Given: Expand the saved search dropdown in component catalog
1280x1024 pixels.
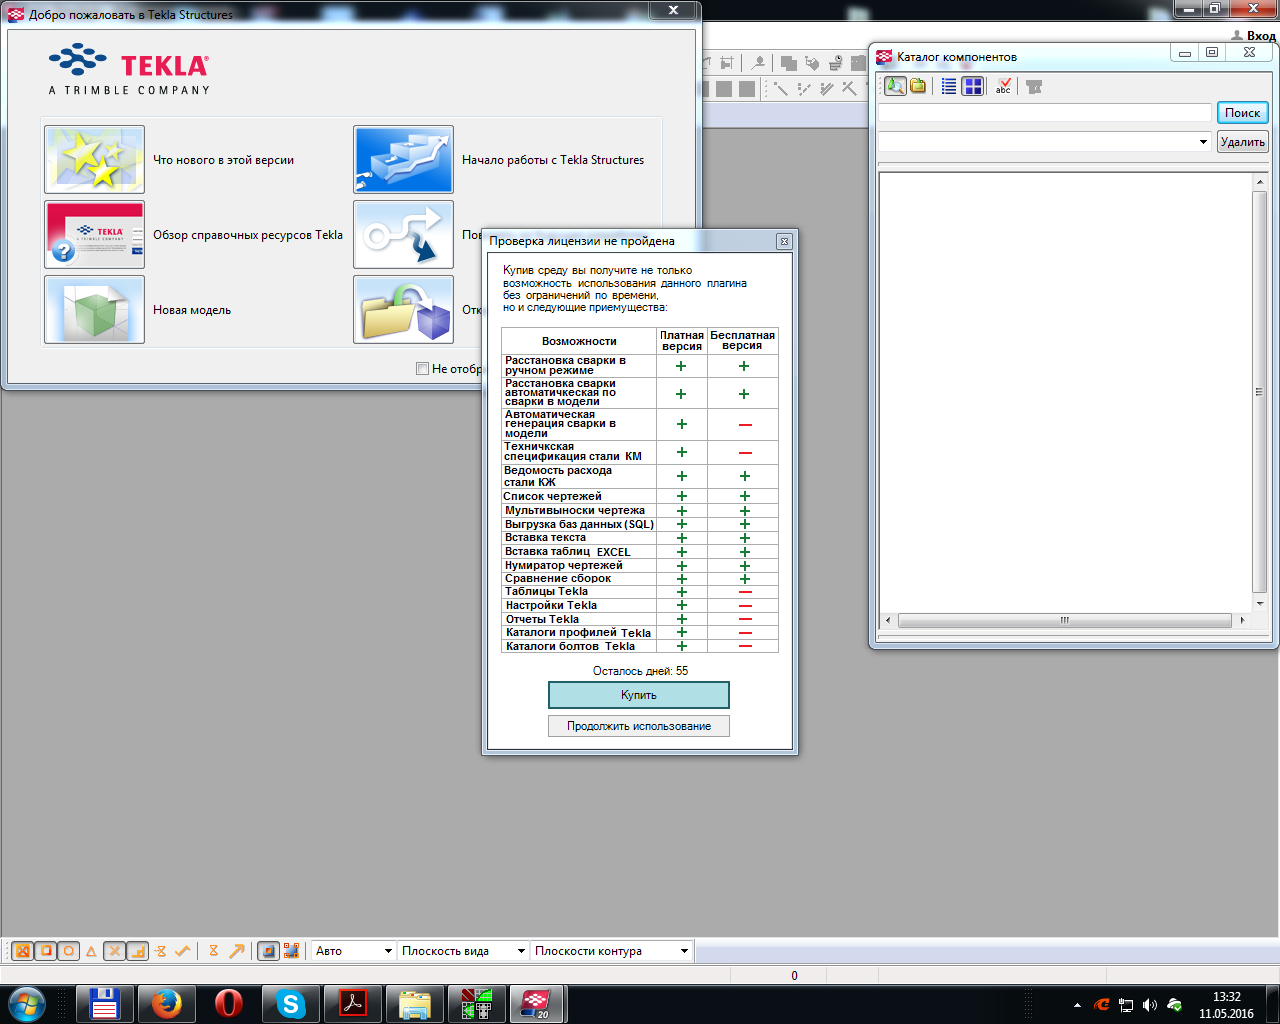Looking at the screenshot, I should click(x=1203, y=142).
